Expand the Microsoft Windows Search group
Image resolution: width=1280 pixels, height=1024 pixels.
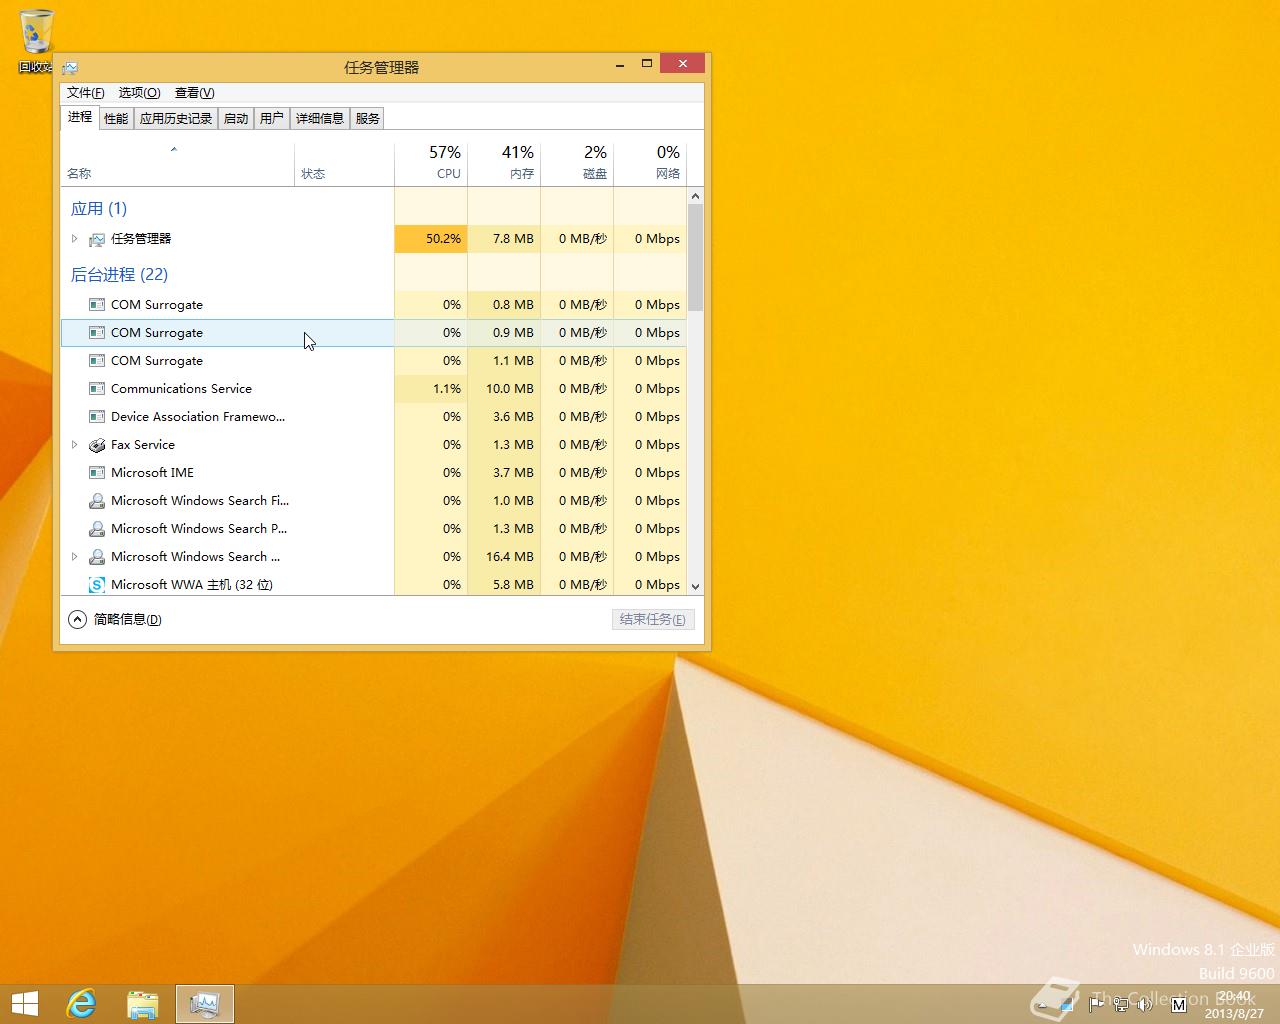click(75, 557)
